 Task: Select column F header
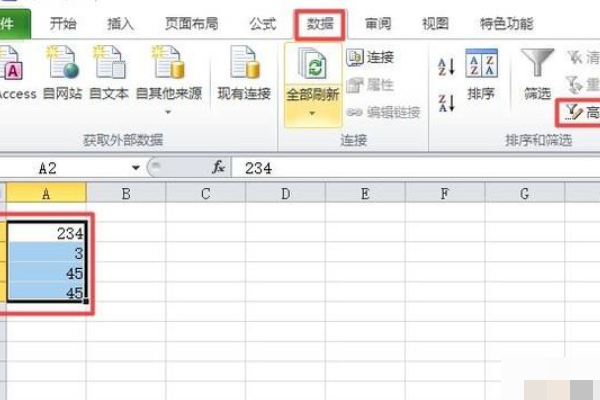(x=445, y=193)
